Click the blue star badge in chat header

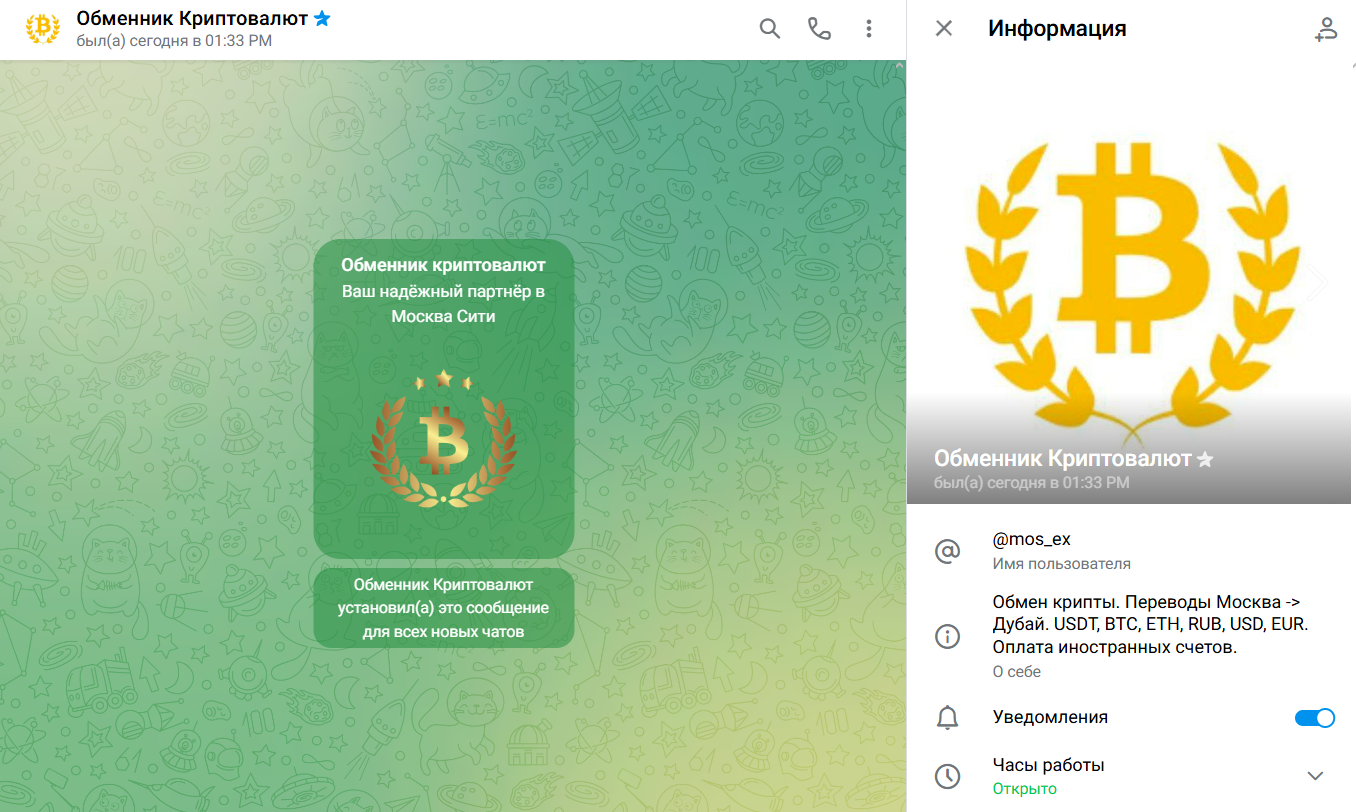coord(322,18)
